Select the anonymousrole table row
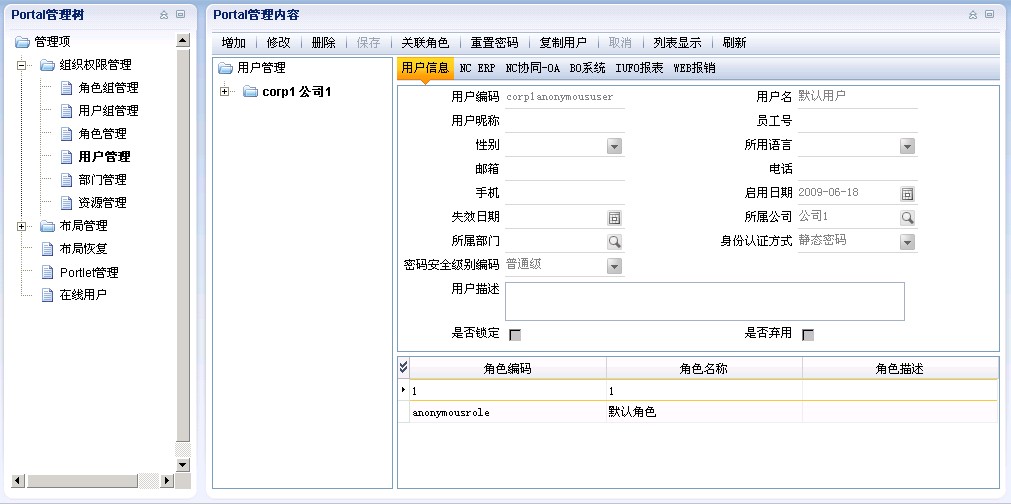The image size is (1011, 504). 698,412
